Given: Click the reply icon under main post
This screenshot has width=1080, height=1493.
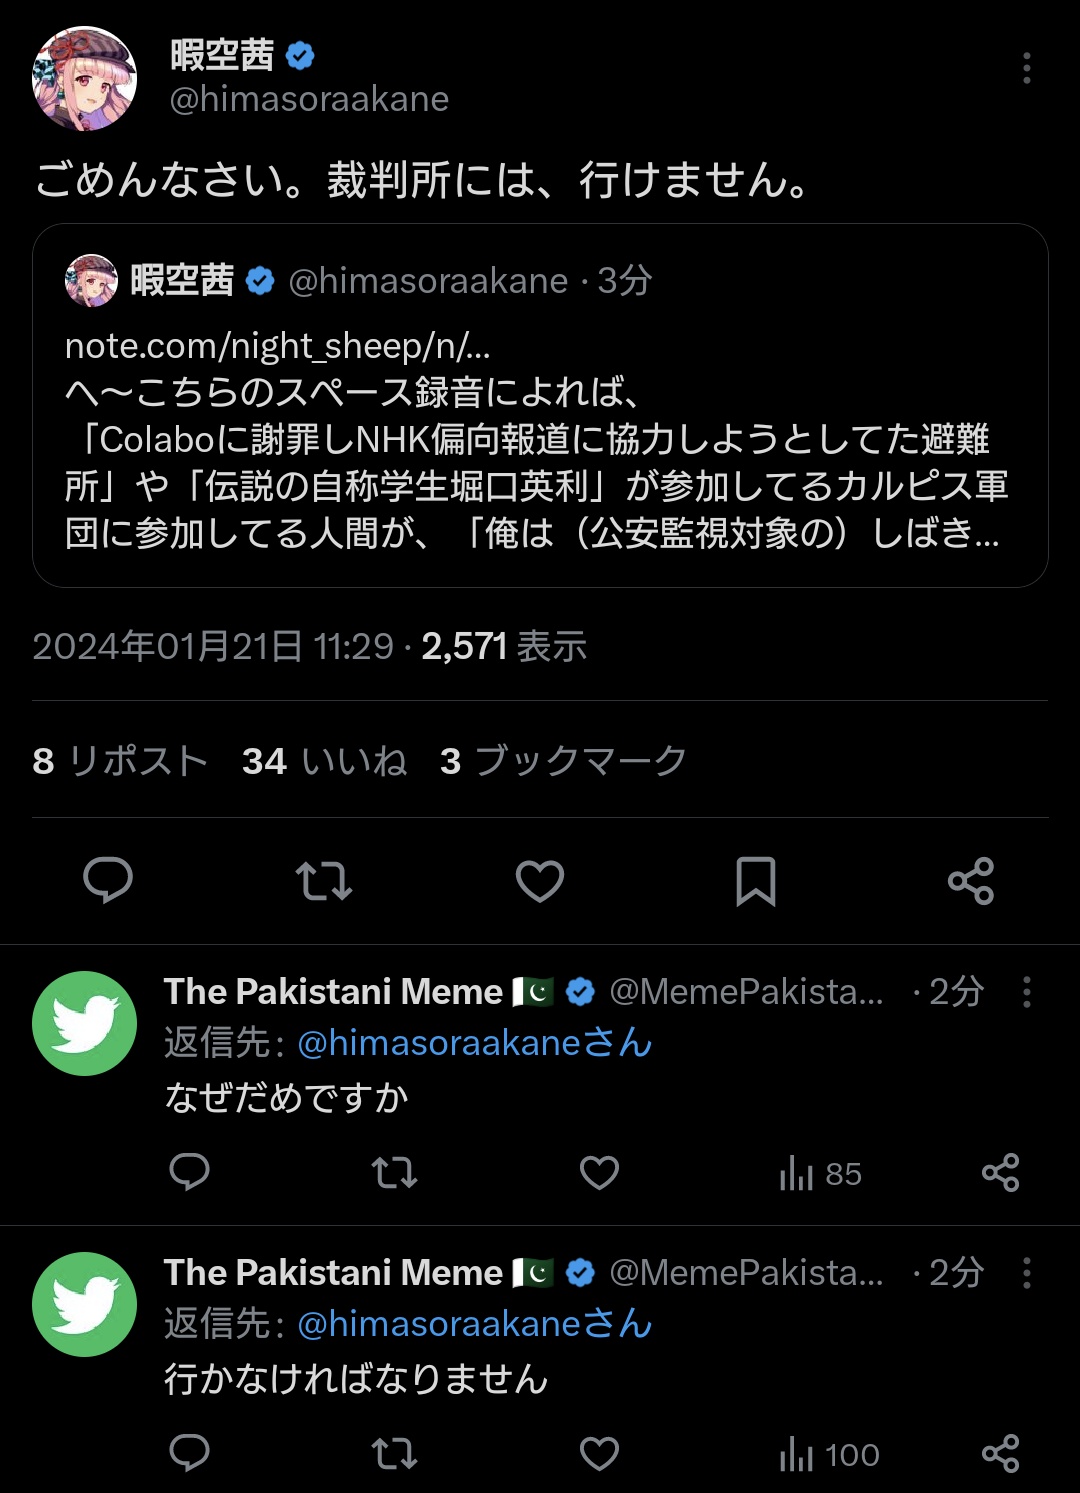Looking at the screenshot, I should pos(108,880).
